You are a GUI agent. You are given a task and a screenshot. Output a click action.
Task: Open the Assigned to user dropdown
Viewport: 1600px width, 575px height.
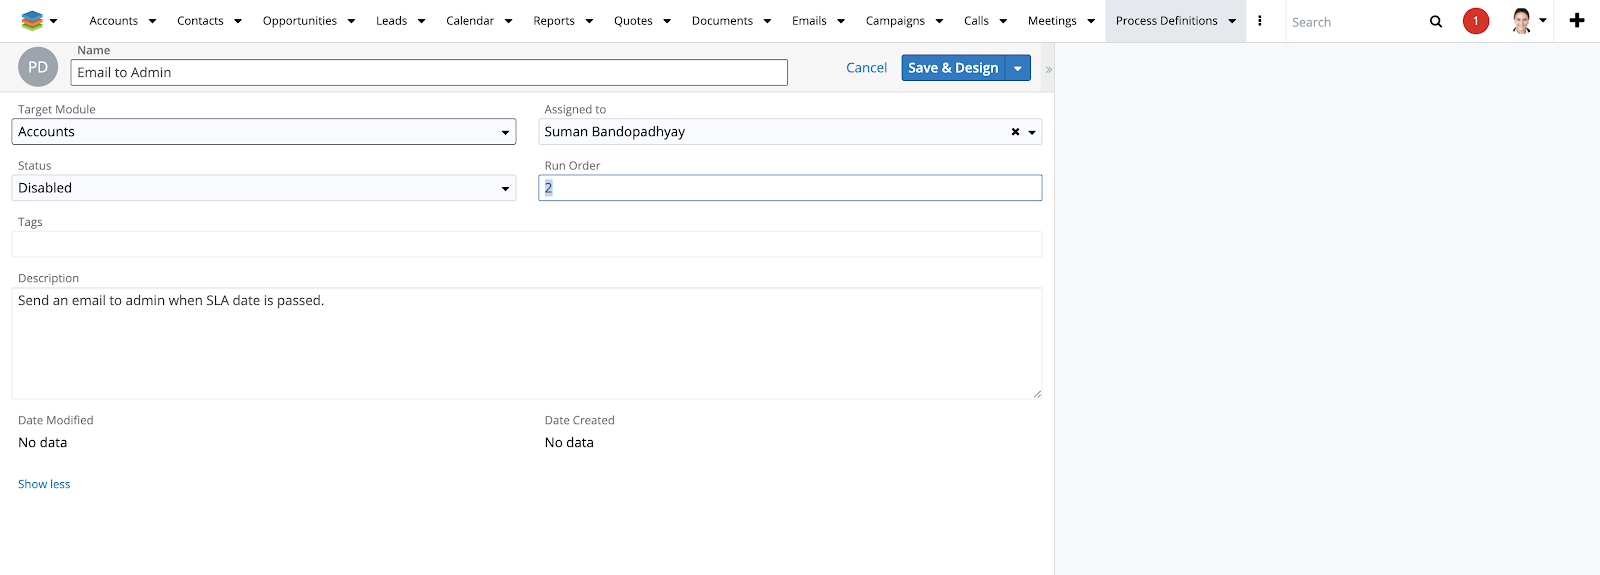pyautogui.click(x=1032, y=132)
